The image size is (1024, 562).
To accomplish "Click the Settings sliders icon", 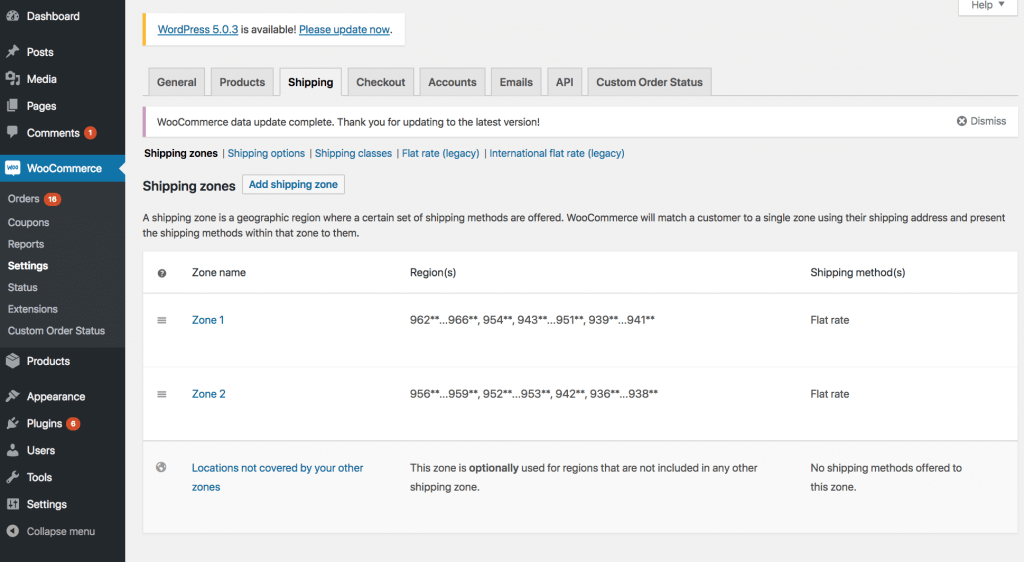I will (x=12, y=504).
